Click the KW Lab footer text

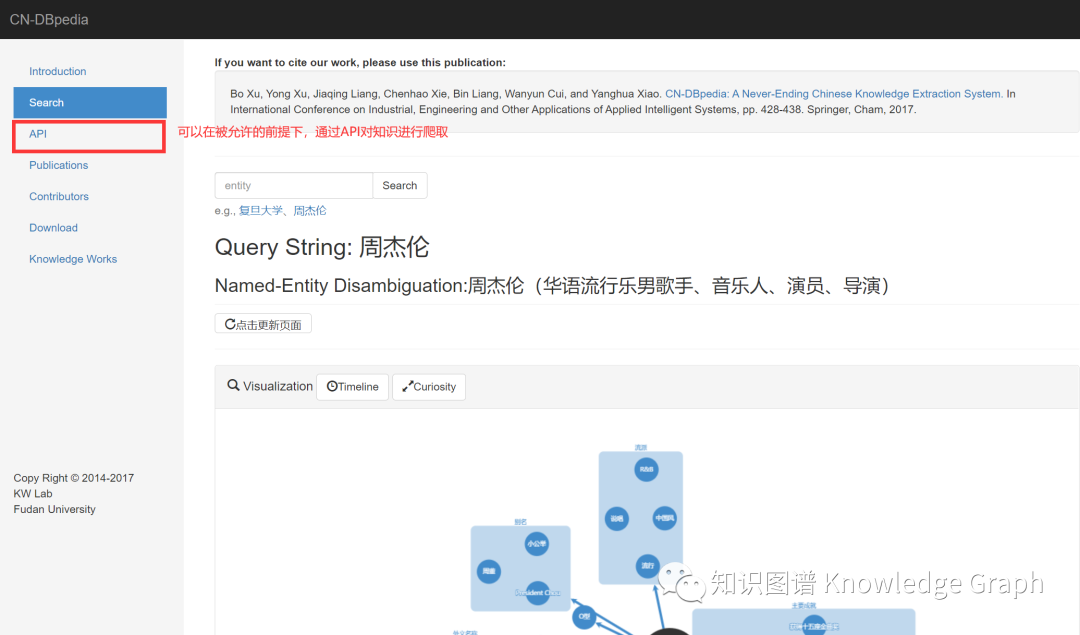tap(33, 494)
